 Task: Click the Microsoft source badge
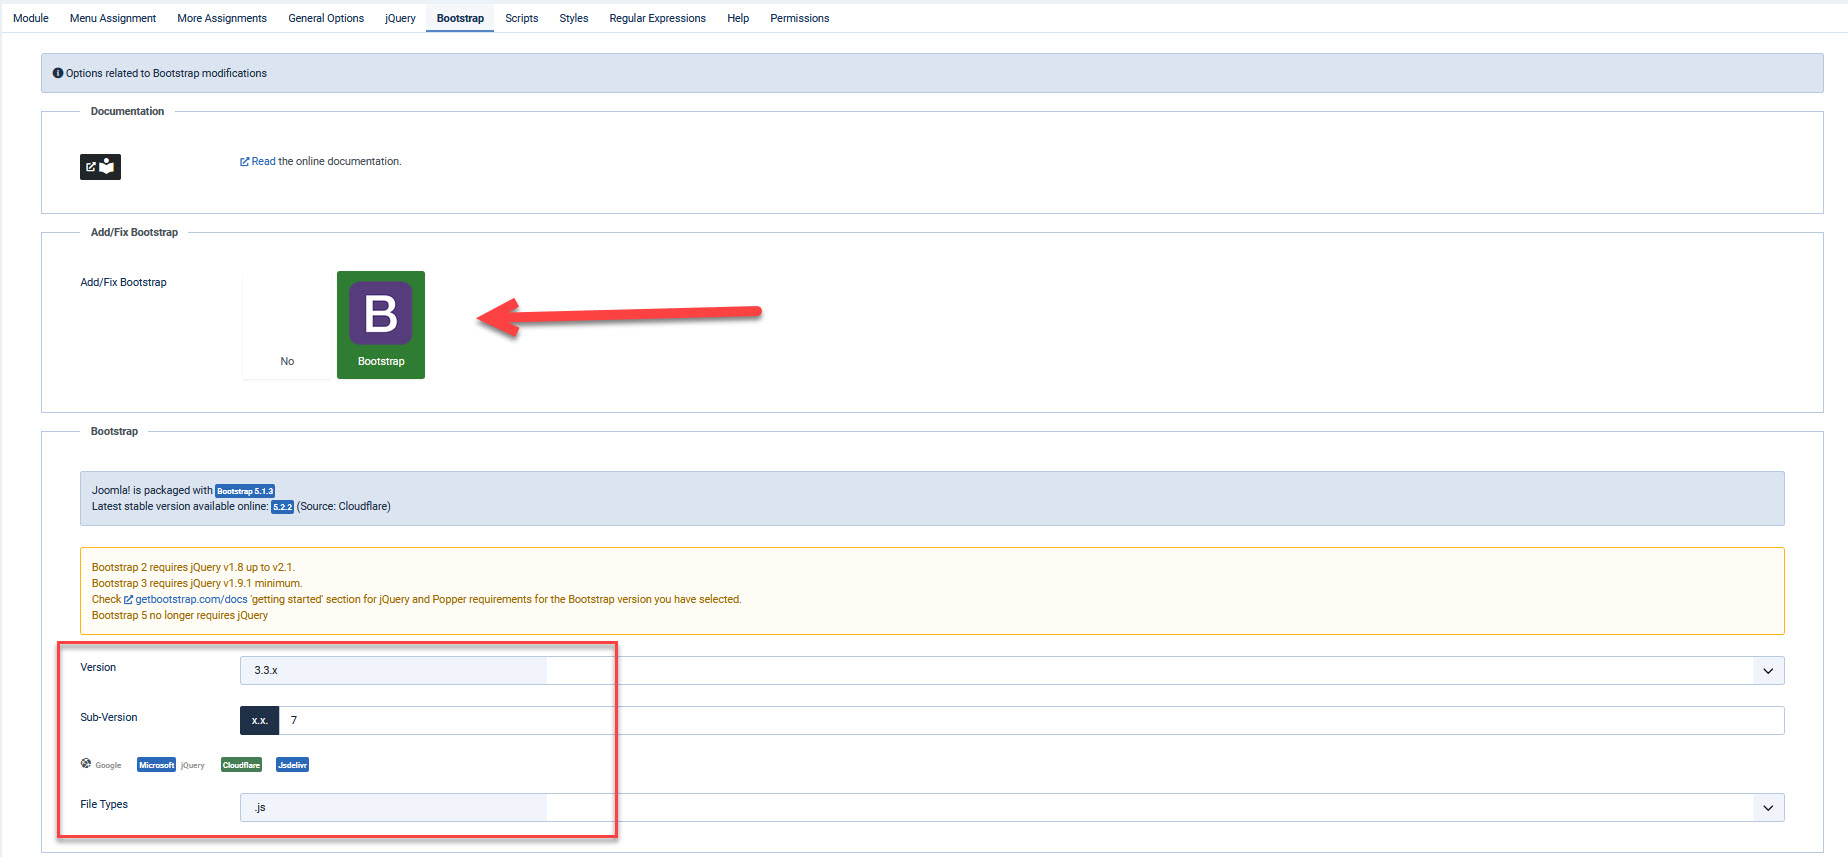(x=156, y=765)
